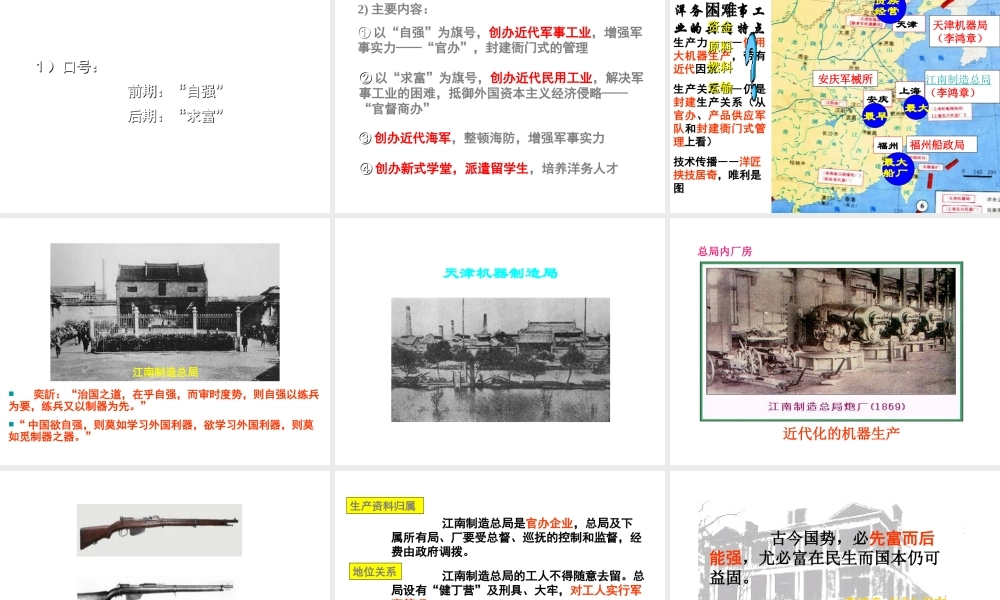Click the cannon factory workshop photo
This screenshot has height=600, width=1000.
831,332
